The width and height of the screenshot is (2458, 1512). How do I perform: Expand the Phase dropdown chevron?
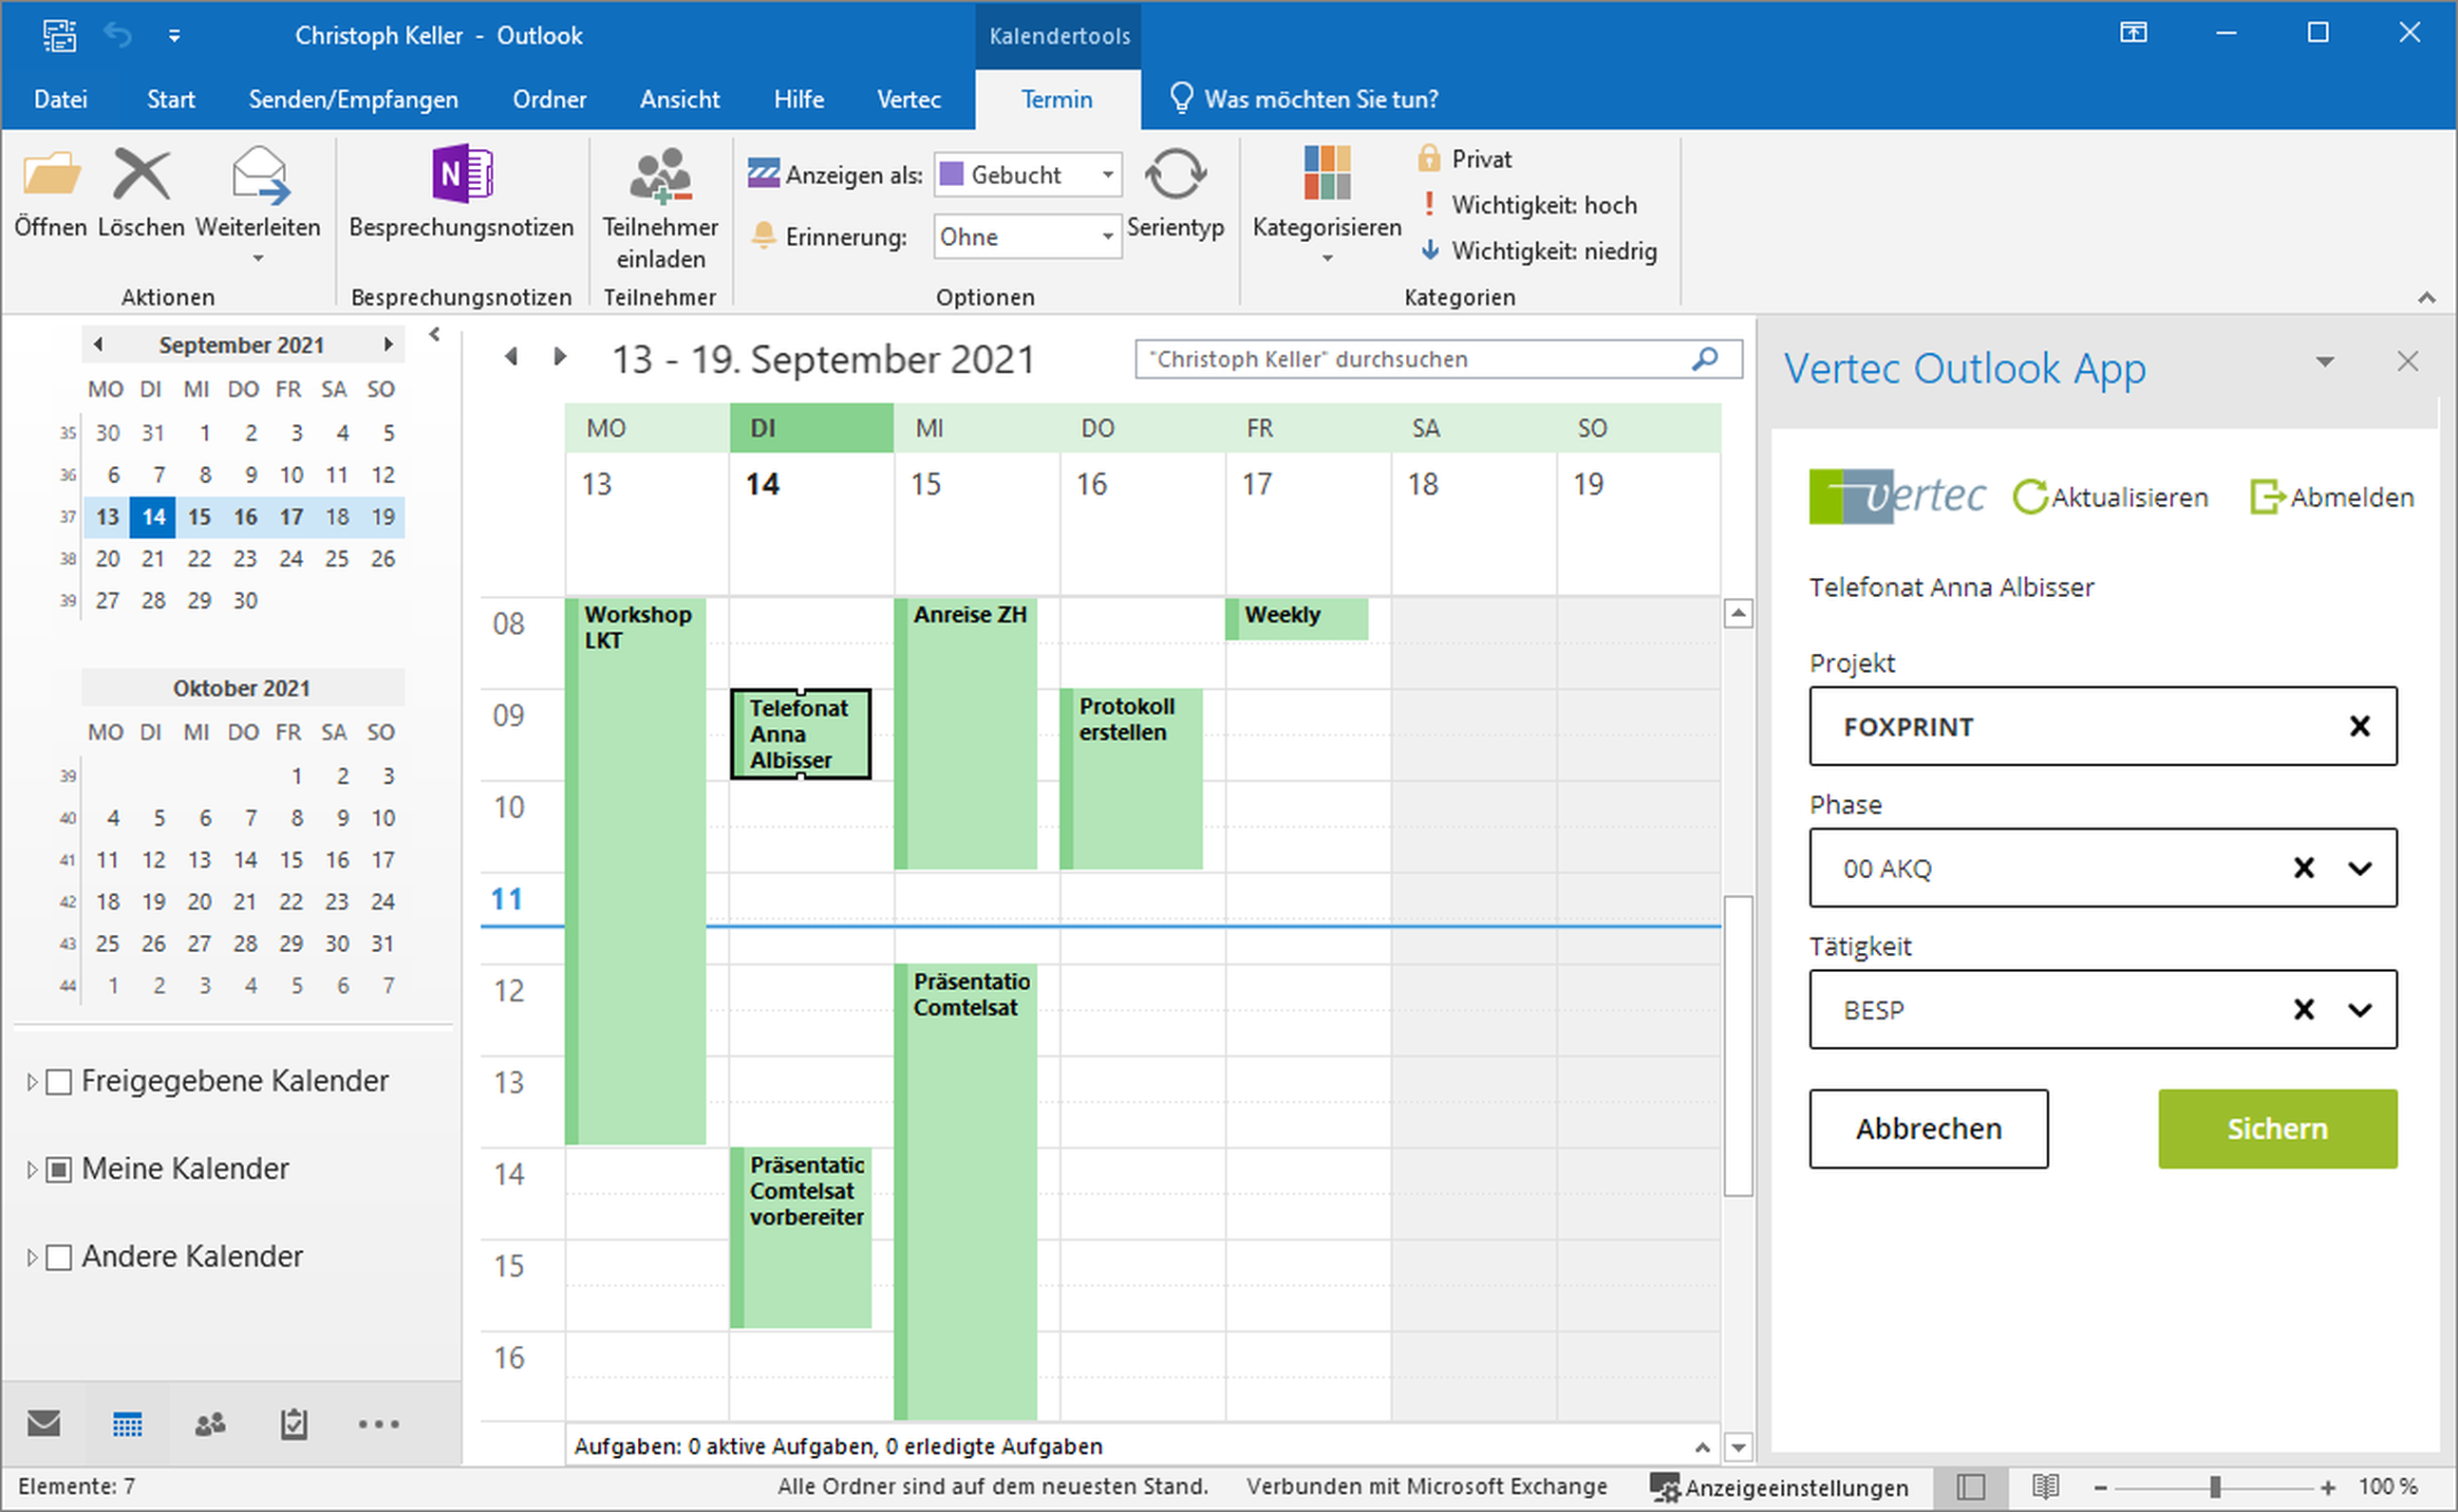[2359, 868]
